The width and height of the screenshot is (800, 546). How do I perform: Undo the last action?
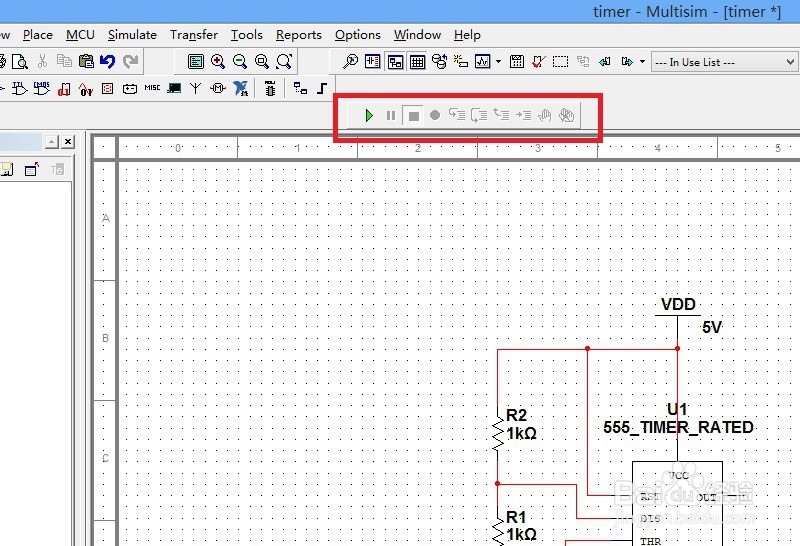click(108, 61)
